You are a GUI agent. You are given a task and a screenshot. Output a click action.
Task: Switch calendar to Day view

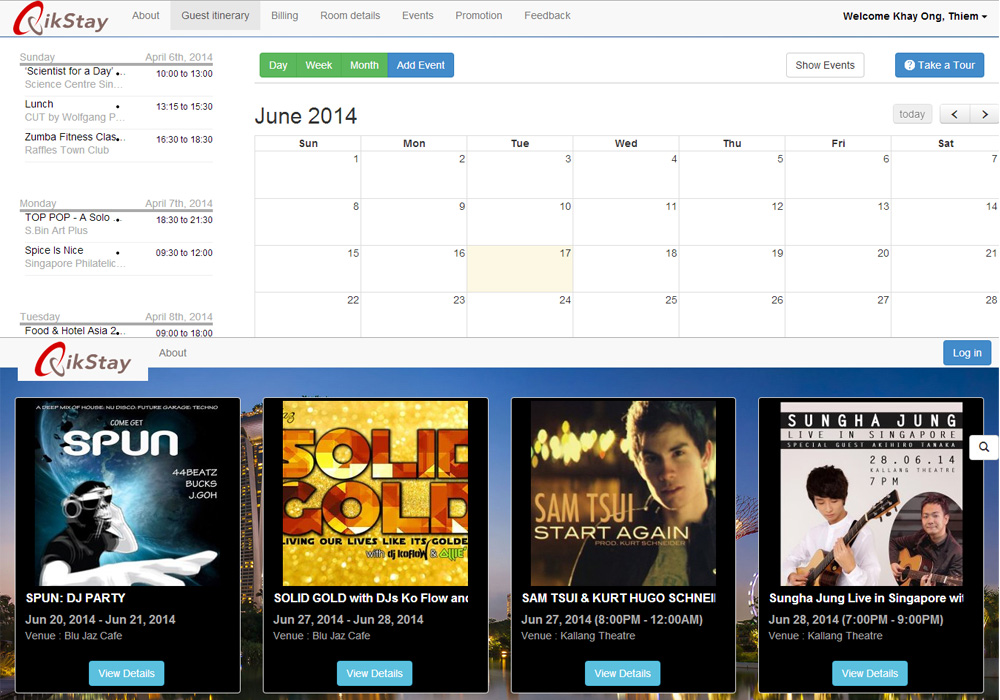(x=278, y=65)
